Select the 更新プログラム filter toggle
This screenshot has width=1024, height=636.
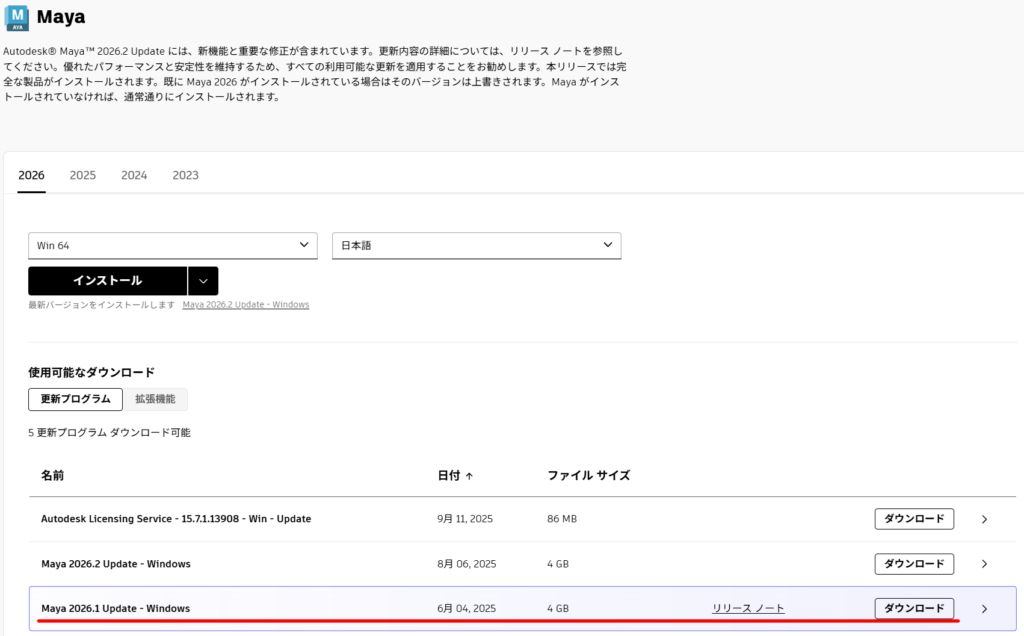75,399
